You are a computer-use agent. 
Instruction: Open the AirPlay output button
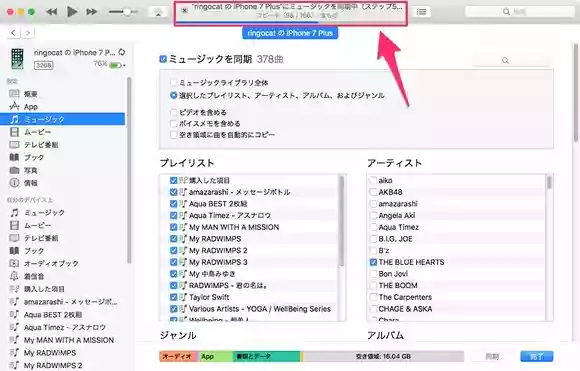pos(158,12)
